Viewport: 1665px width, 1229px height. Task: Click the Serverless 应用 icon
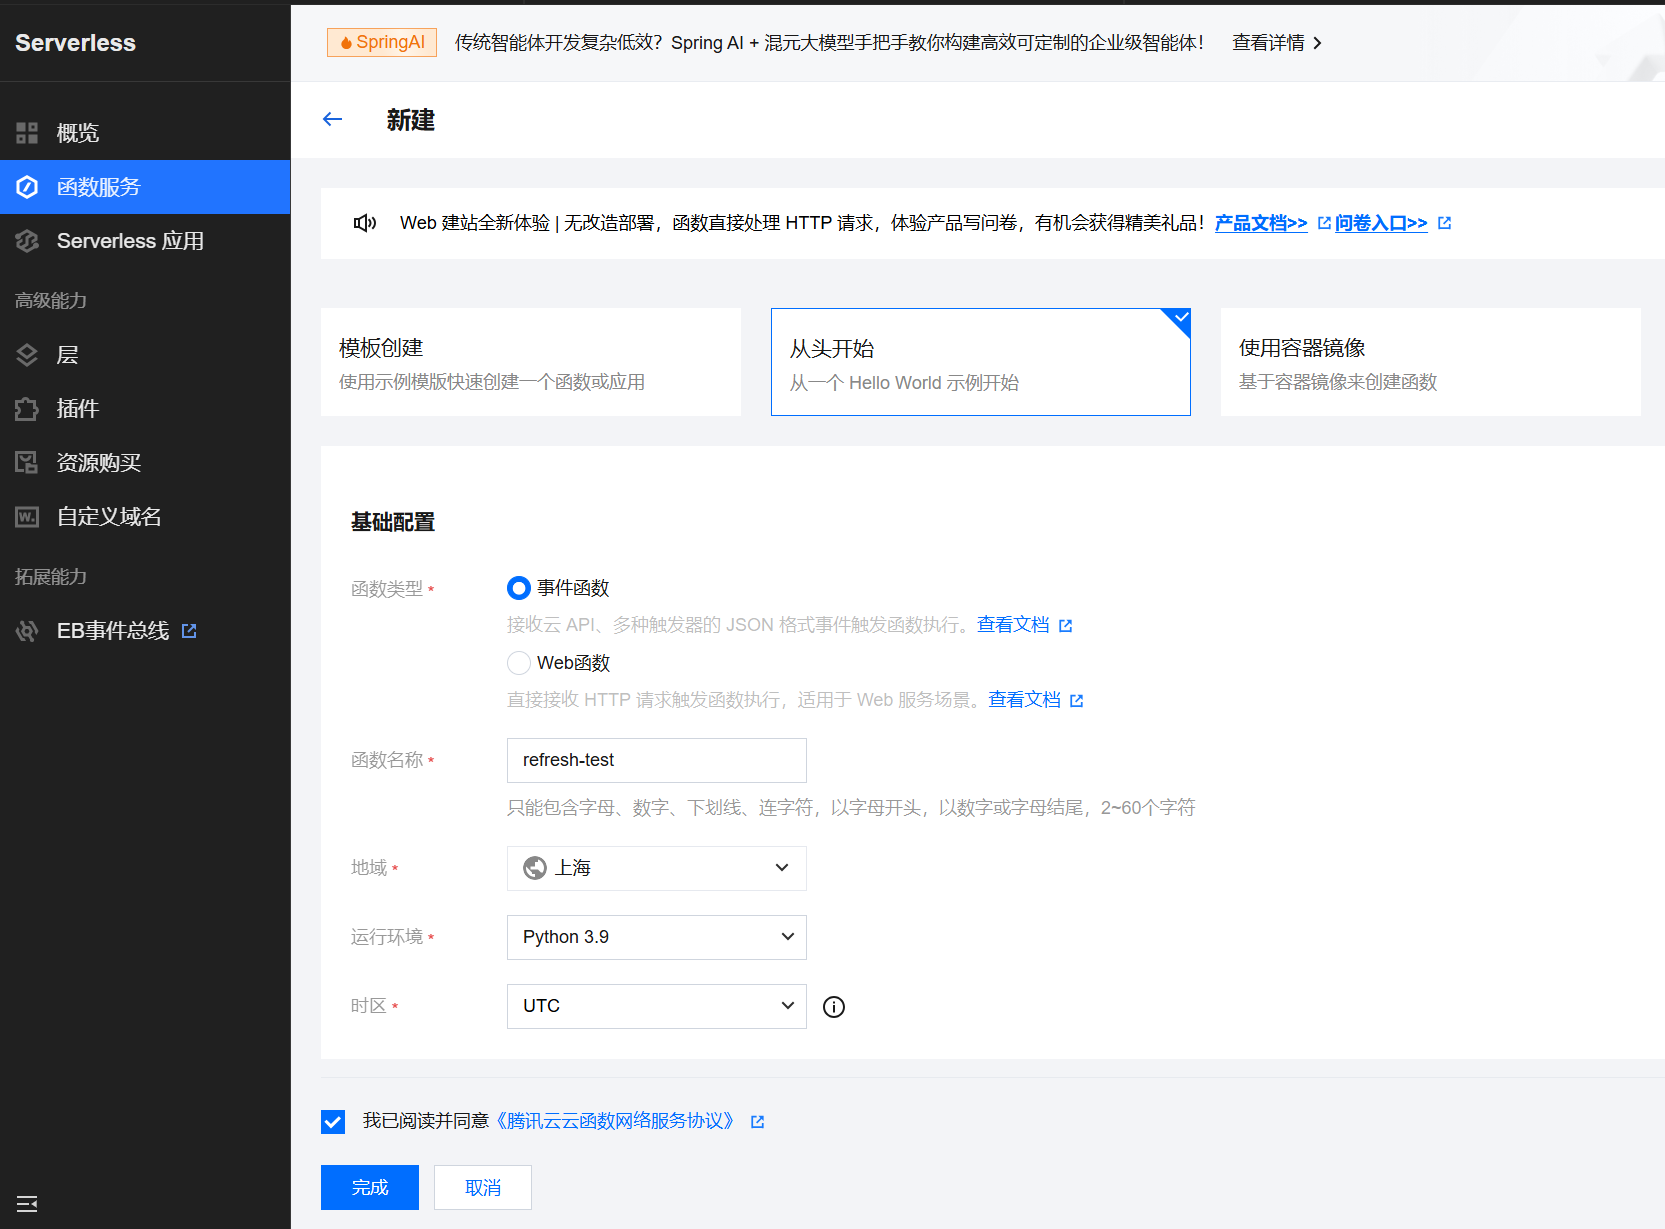coord(27,241)
